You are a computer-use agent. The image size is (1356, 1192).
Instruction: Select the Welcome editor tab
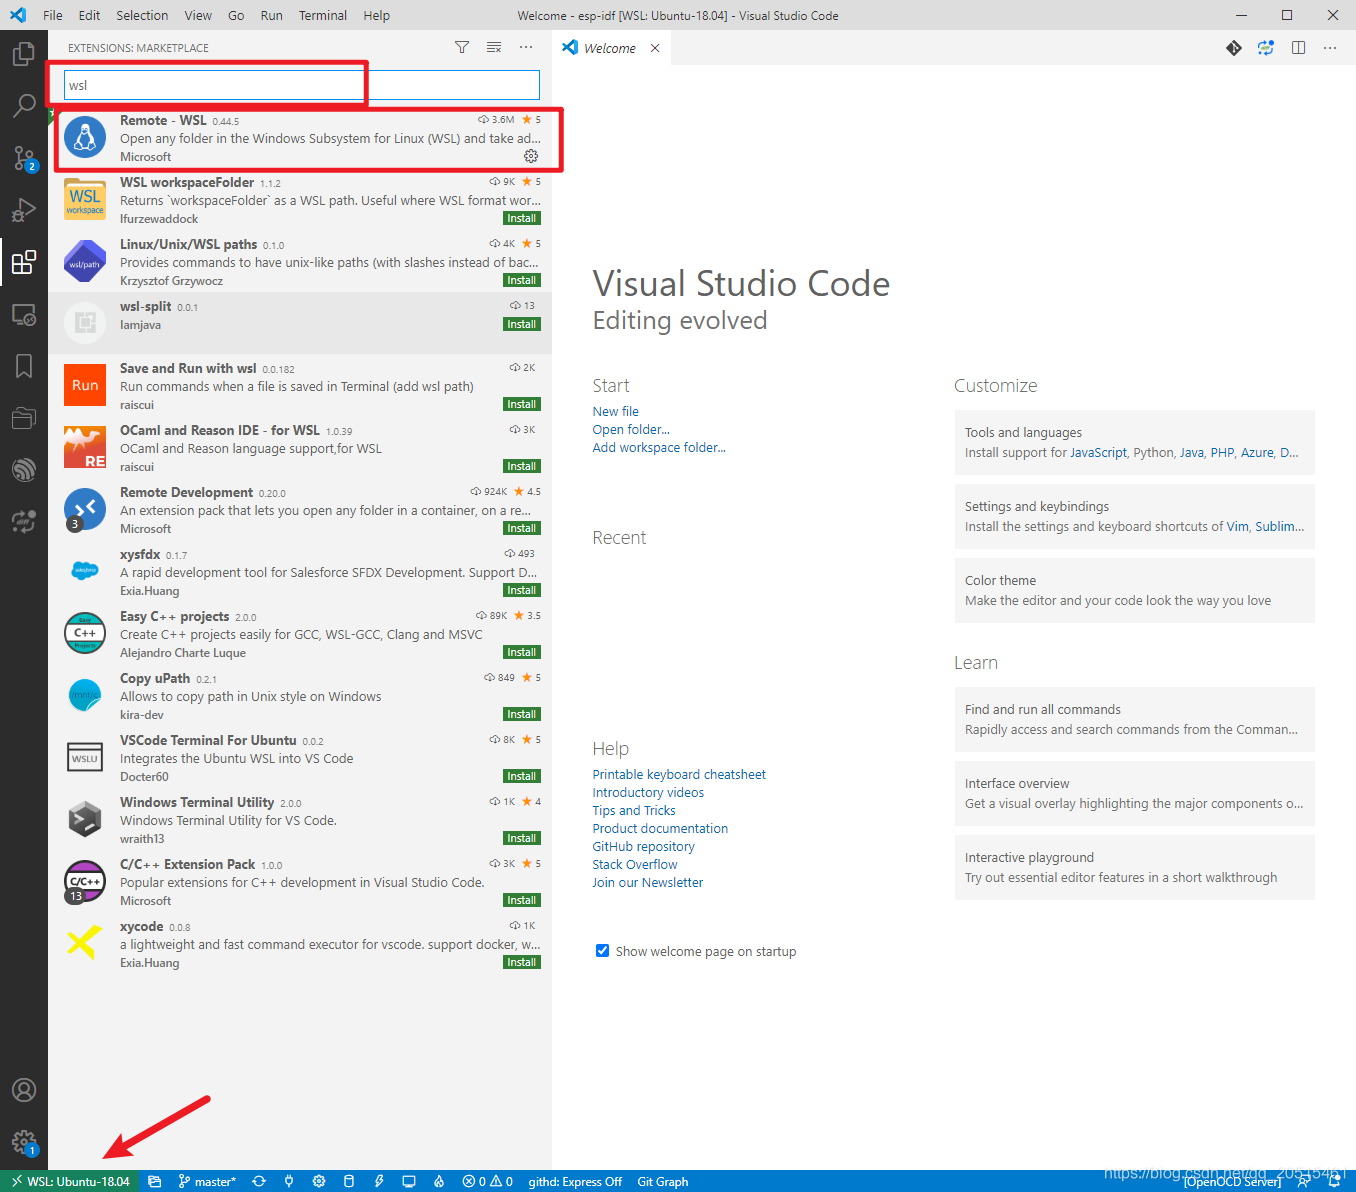pos(609,48)
